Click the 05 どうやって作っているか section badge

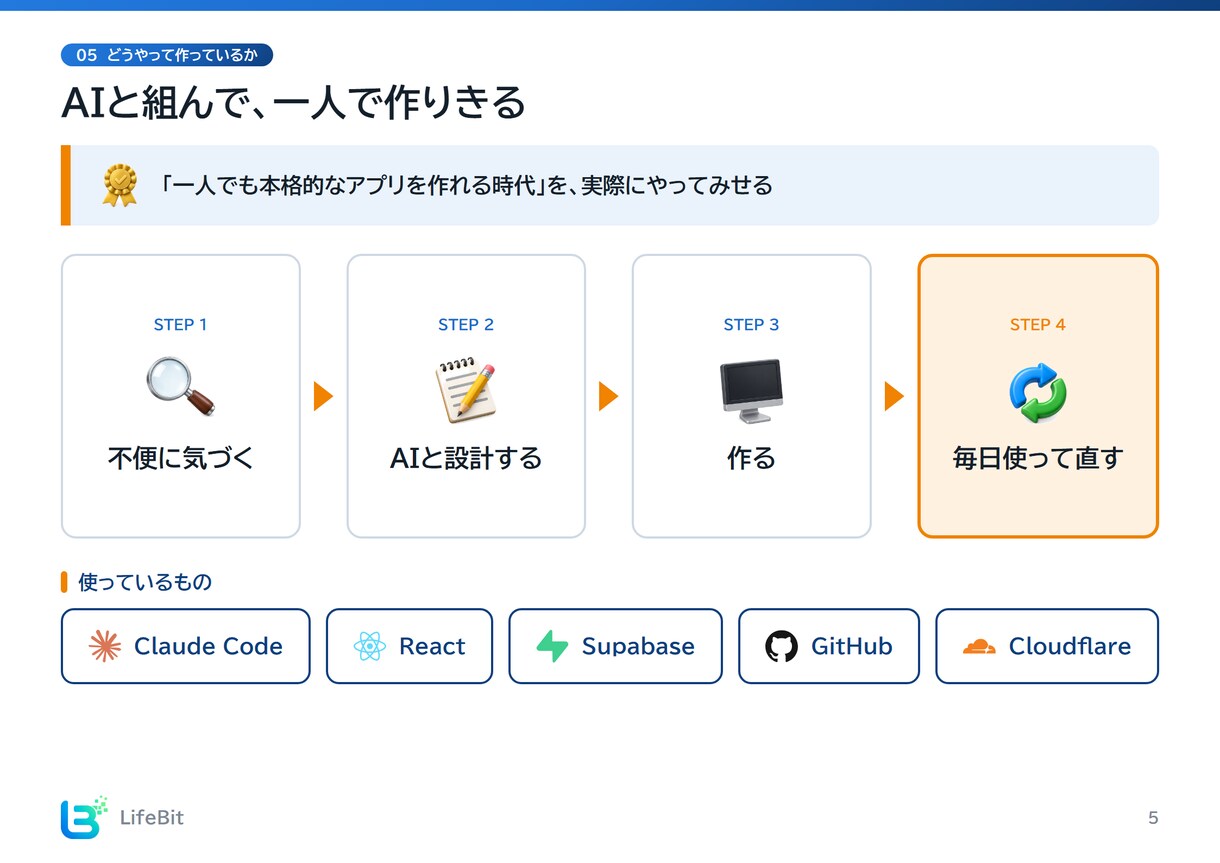tap(167, 55)
